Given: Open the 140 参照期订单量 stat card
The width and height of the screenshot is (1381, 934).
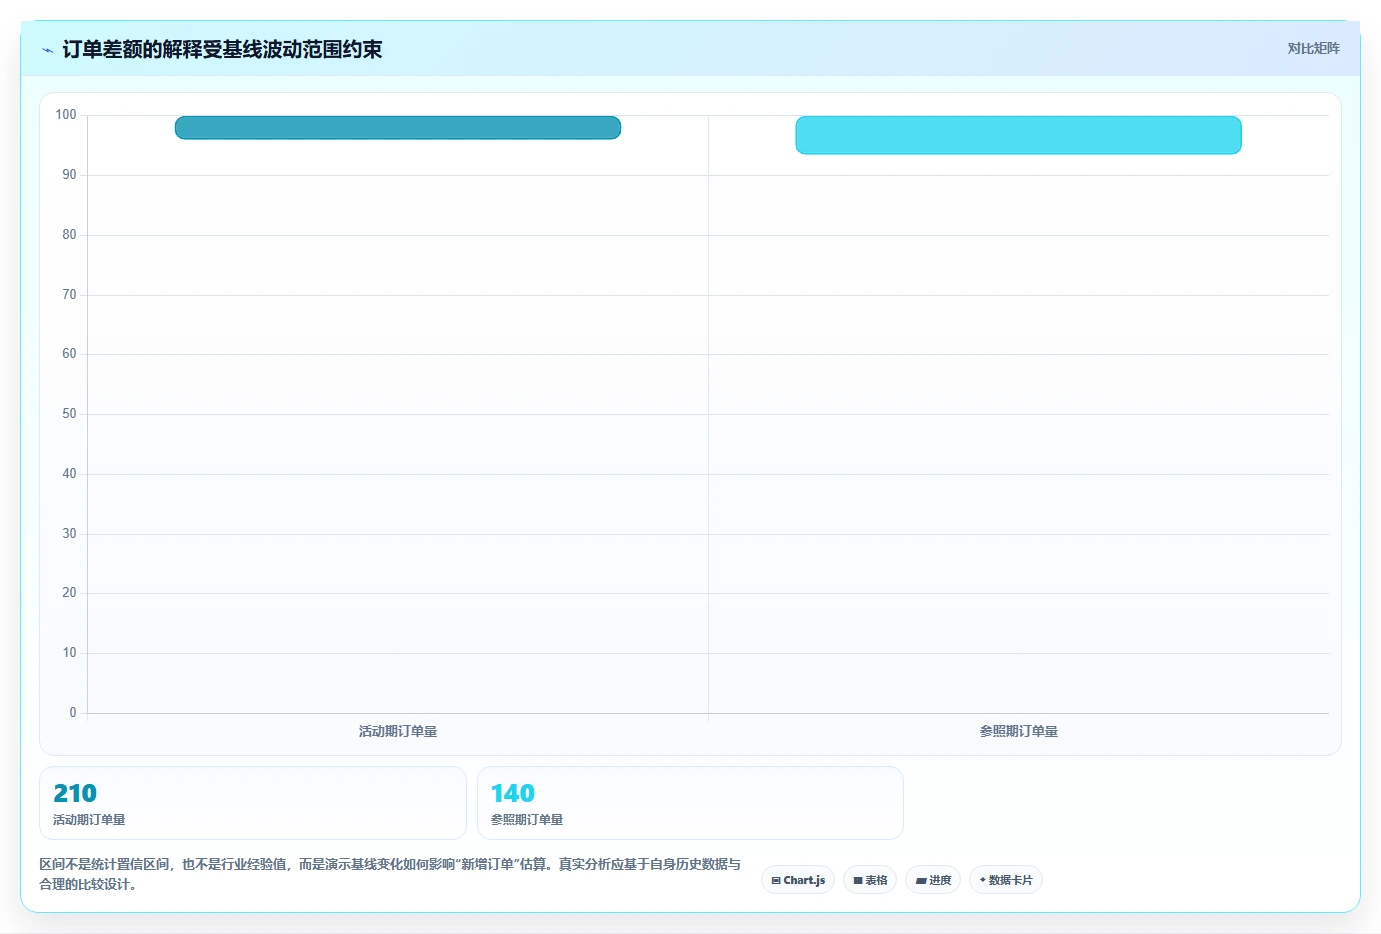Looking at the screenshot, I should click(x=690, y=803).
